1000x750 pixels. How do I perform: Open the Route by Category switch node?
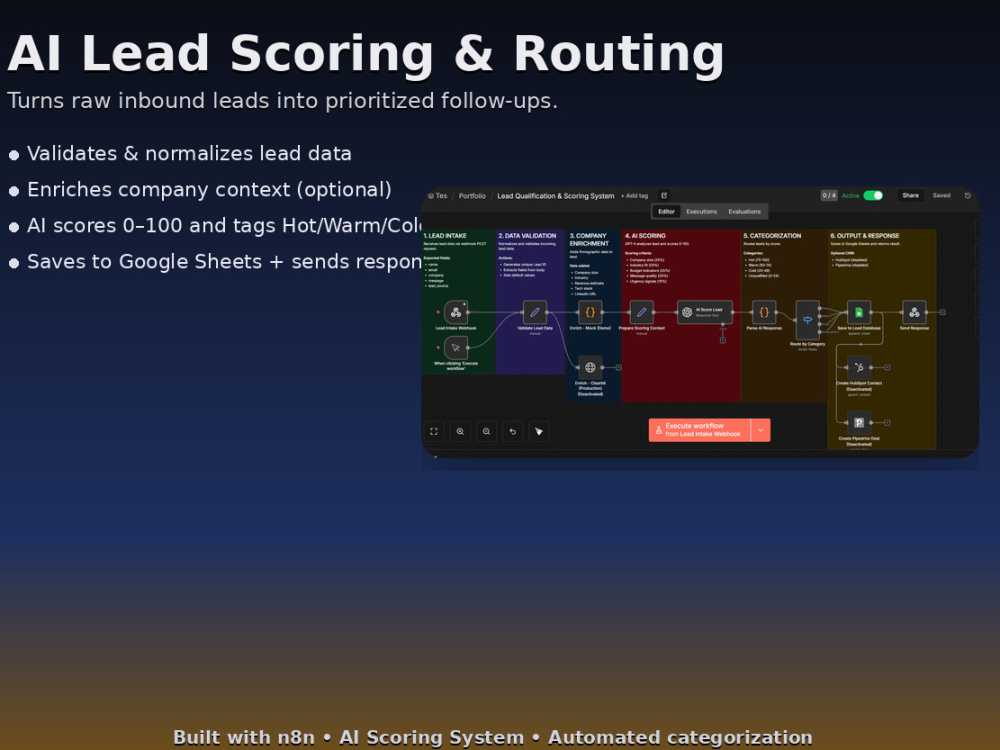point(807,320)
